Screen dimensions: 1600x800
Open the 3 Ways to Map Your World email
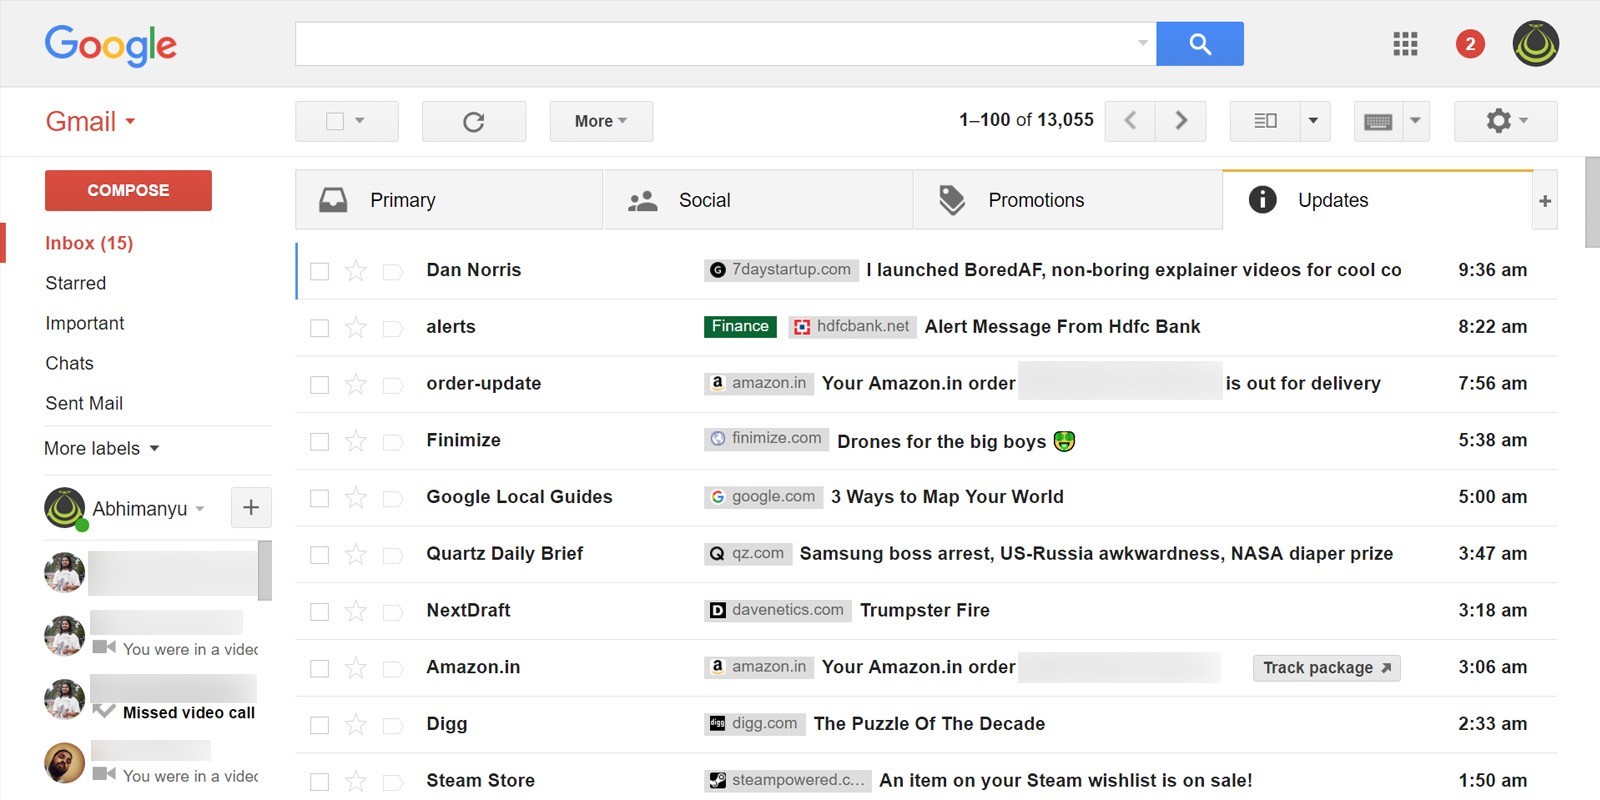click(947, 497)
